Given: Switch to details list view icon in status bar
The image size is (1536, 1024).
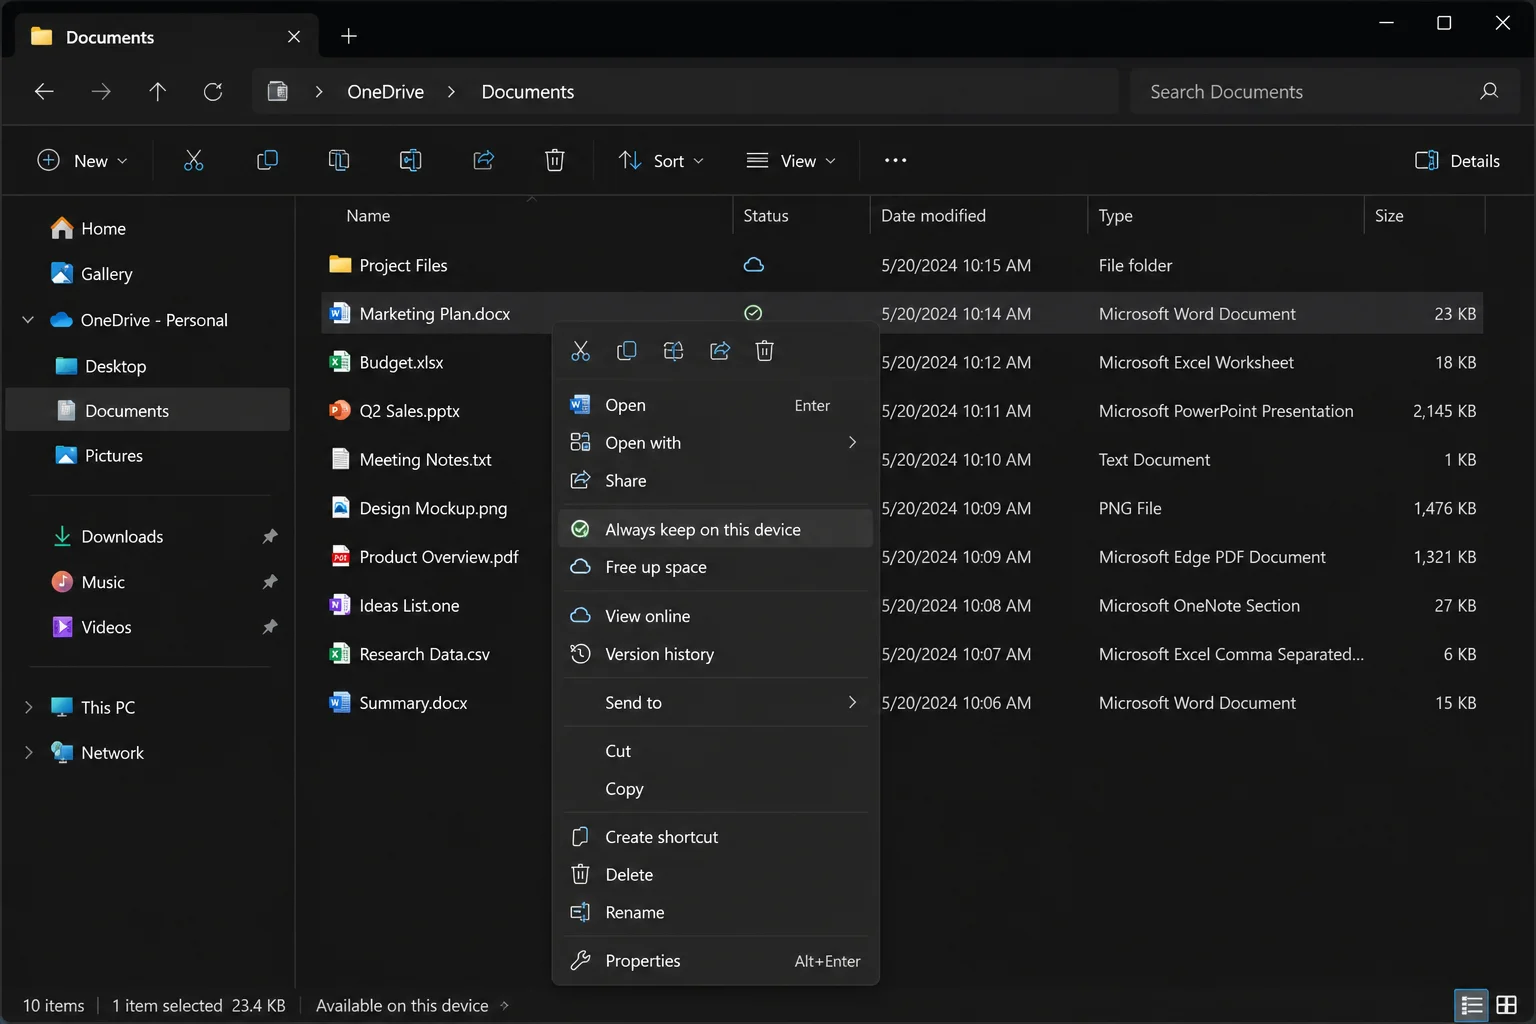Looking at the screenshot, I should 1472,1005.
